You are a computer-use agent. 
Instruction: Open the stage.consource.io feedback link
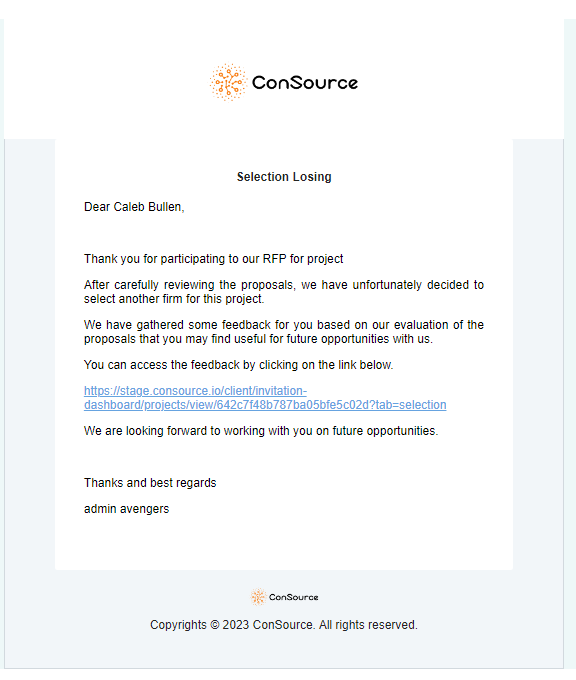(265, 398)
